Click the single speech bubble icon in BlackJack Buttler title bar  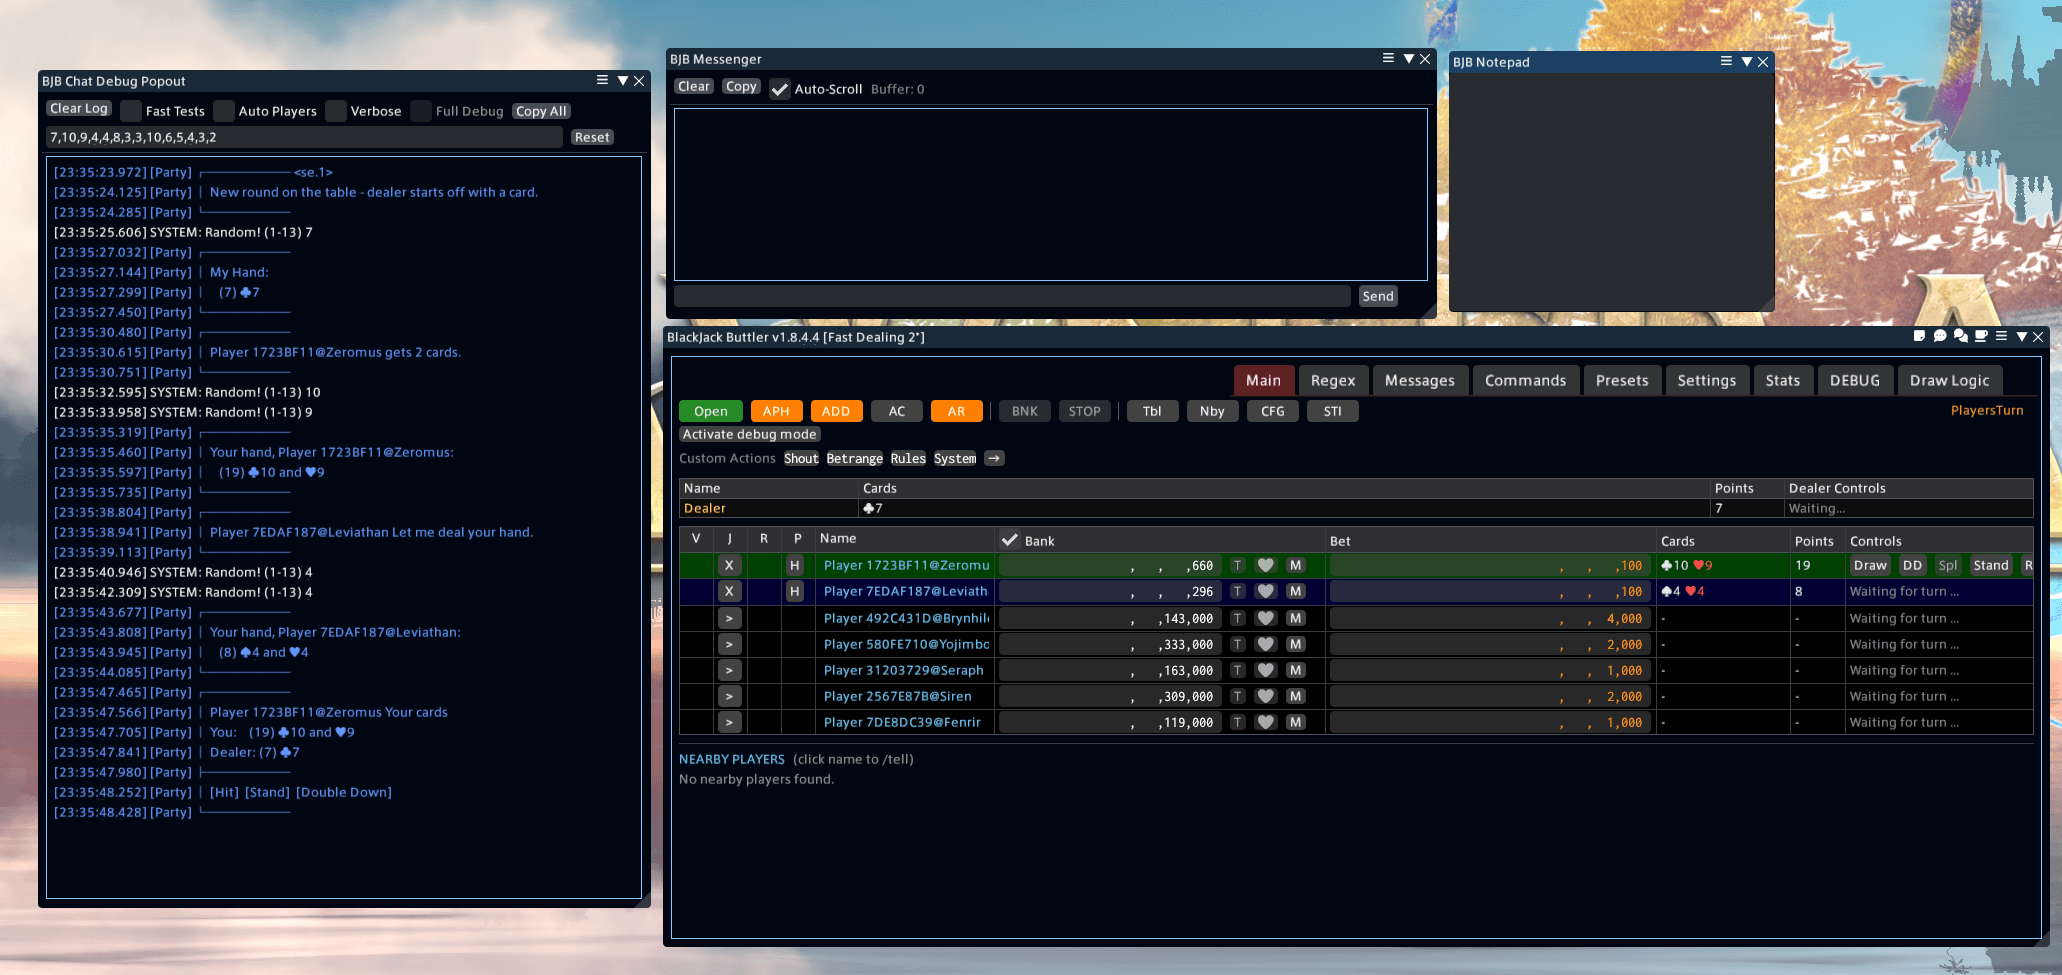[1940, 336]
